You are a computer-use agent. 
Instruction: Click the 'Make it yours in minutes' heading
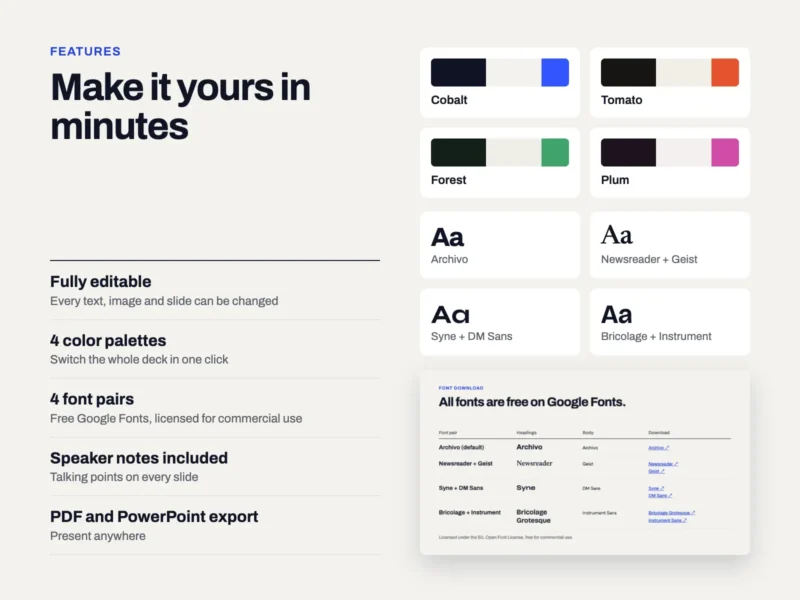(180, 106)
